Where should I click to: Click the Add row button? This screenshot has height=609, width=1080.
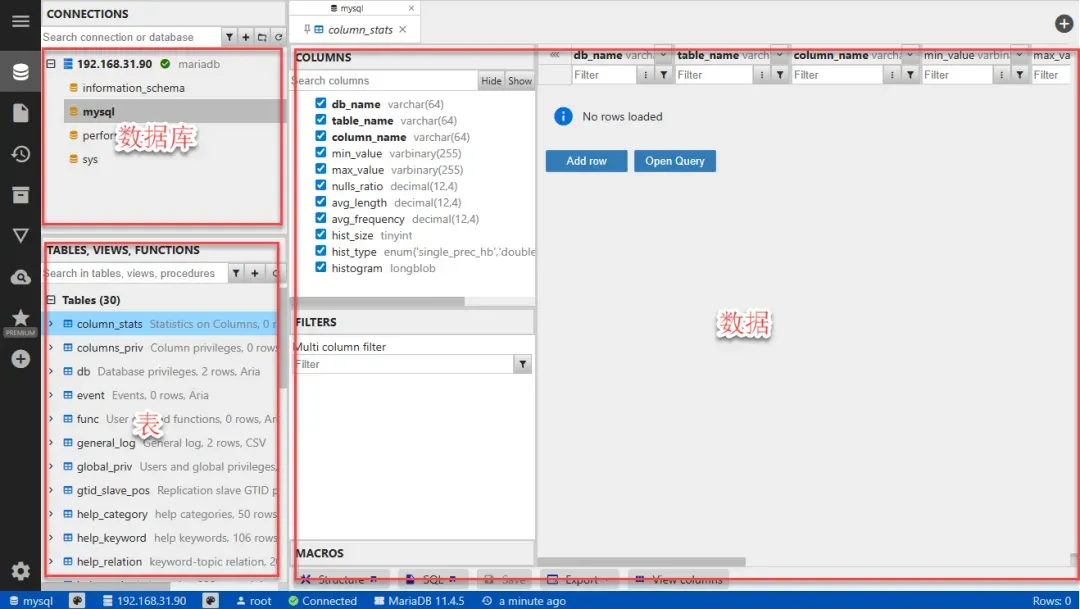pyautogui.click(x=586, y=161)
